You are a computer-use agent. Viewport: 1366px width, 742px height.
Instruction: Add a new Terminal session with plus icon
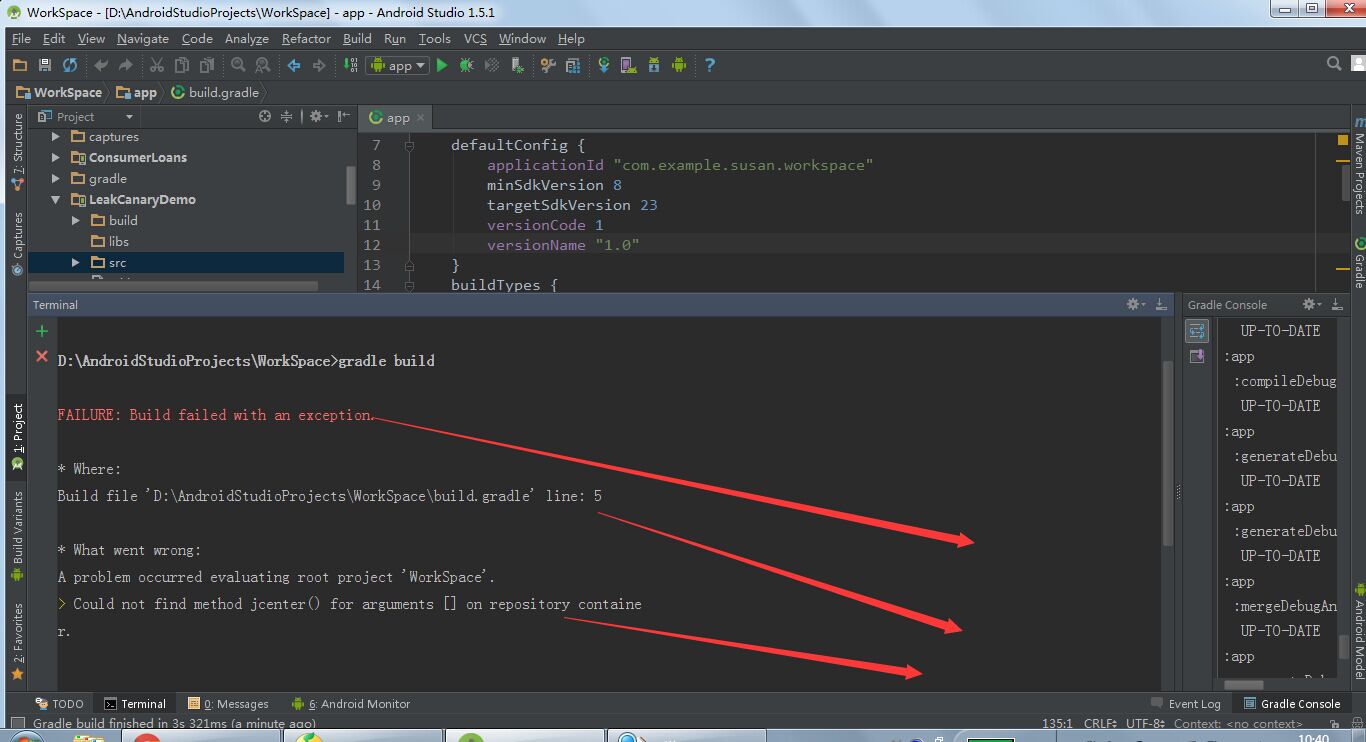coord(42,331)
